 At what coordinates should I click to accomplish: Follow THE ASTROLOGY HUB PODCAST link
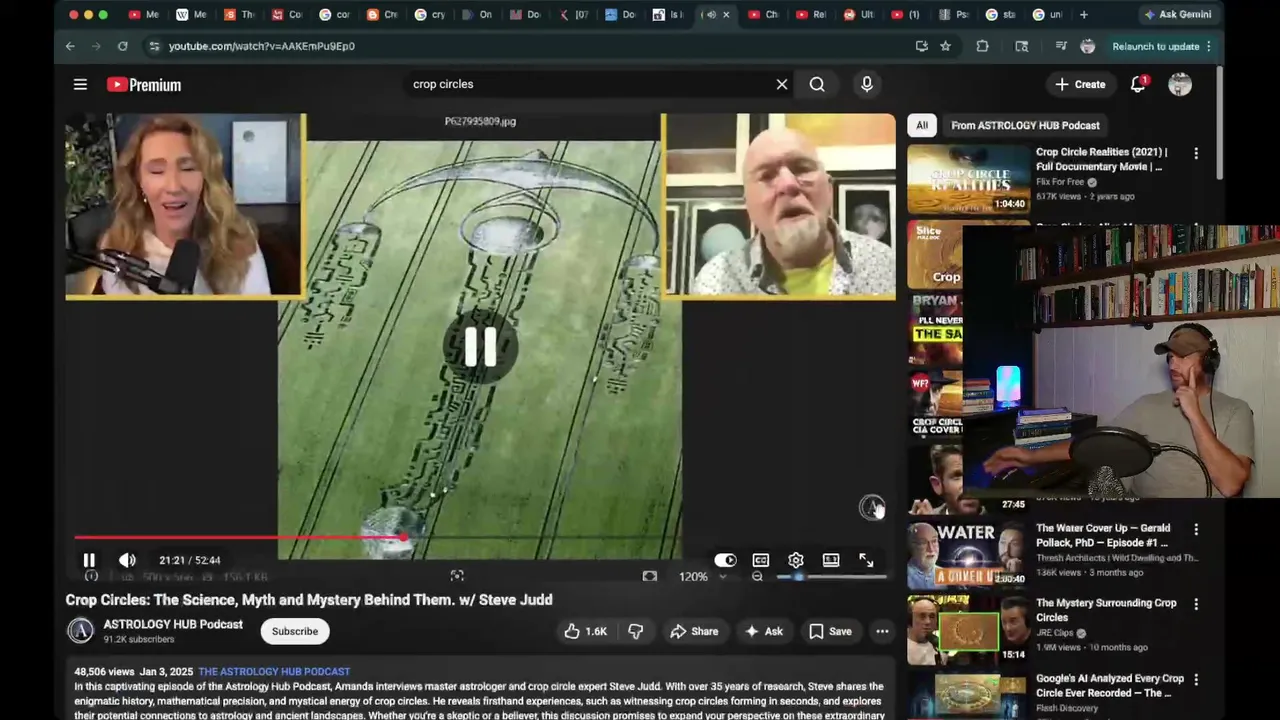pos(274,672)
